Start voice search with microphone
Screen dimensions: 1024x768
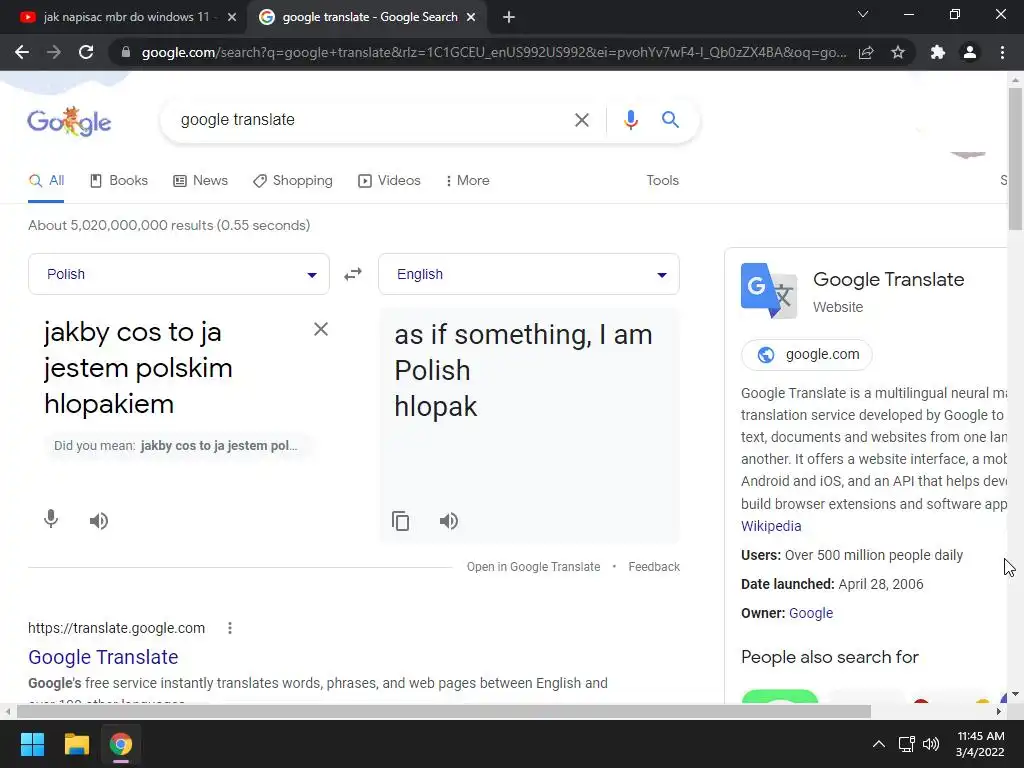point(630,120)
